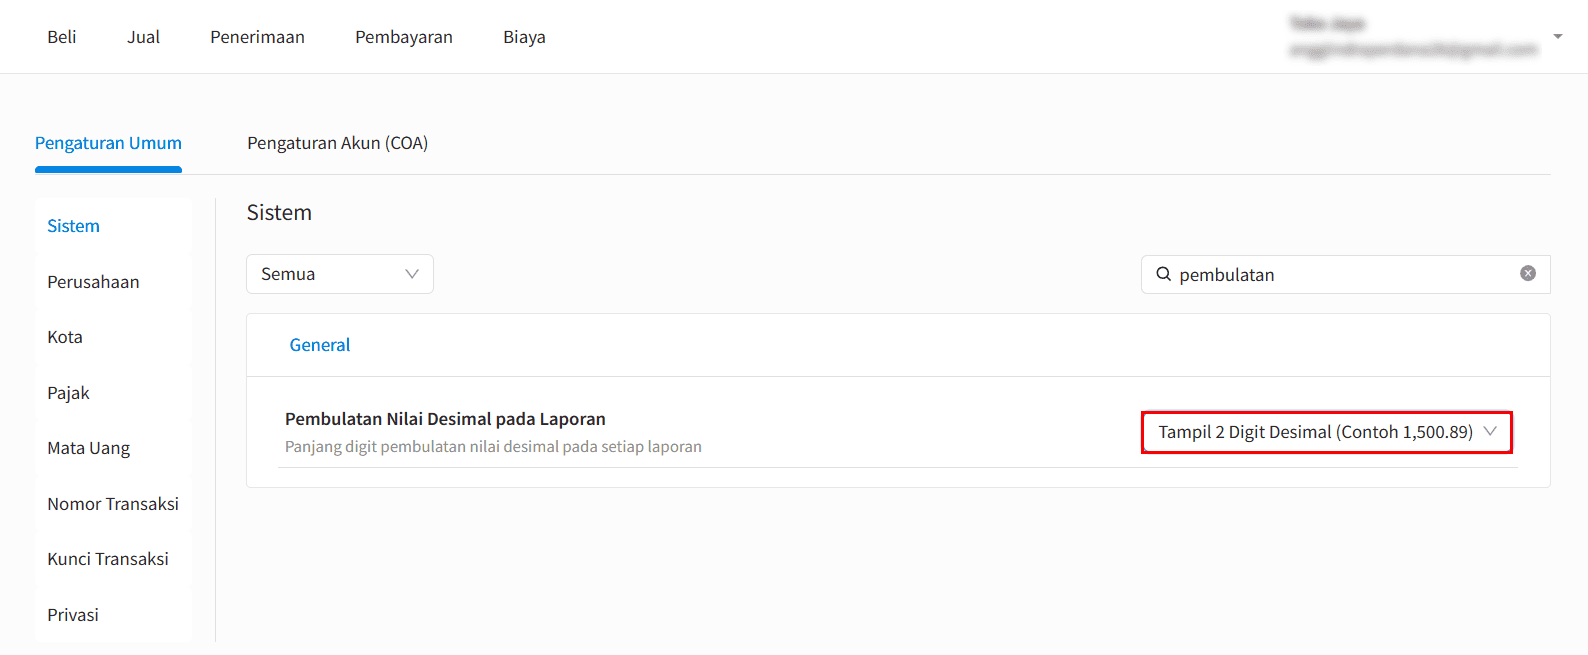Change the Pembulatan Nilai Desimal selection
The width and height of the screenshot is (1588, 655).
[1326, 431]
